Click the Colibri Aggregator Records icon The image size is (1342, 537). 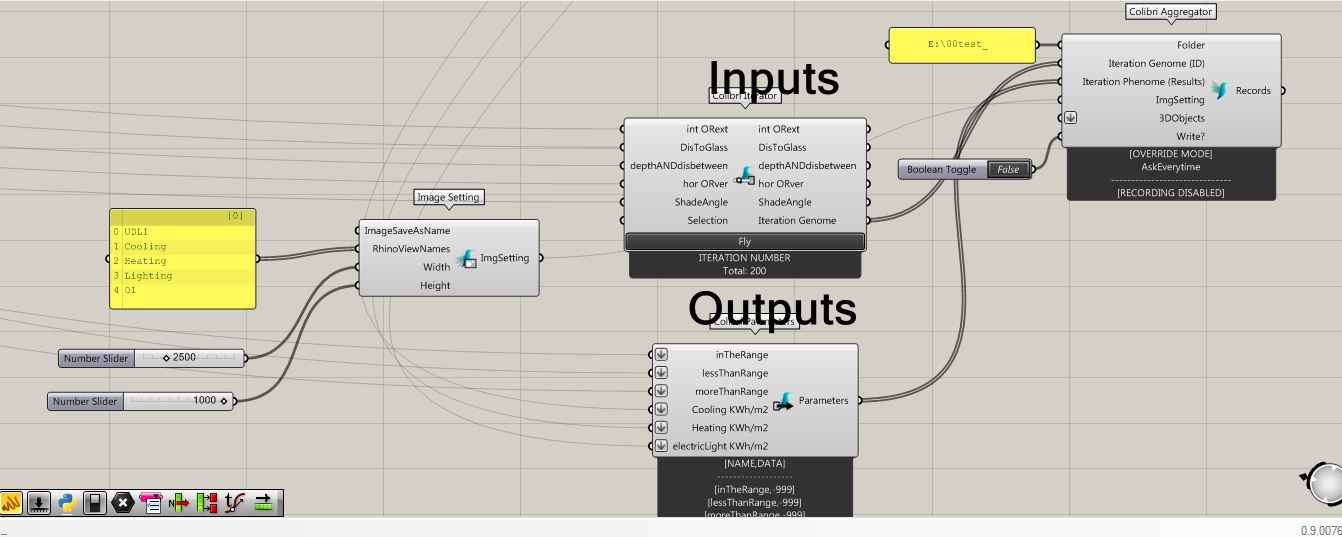click(1220, 91)
